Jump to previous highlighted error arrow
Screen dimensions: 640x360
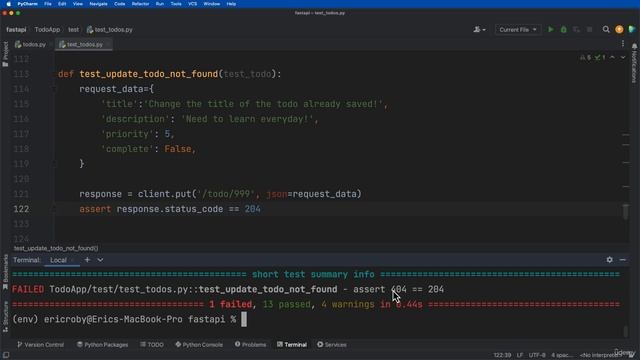click(x=612, y=58)
